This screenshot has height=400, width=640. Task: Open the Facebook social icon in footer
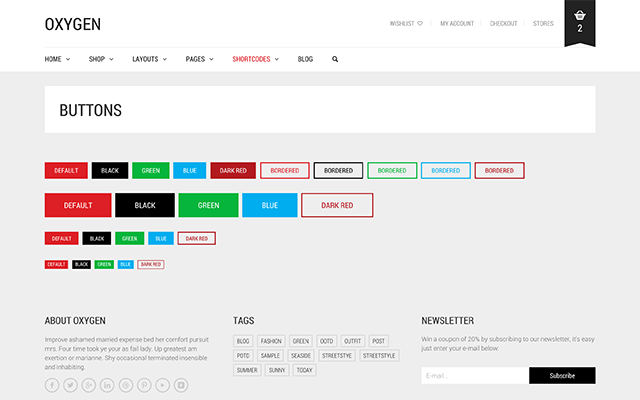[52, 385]
